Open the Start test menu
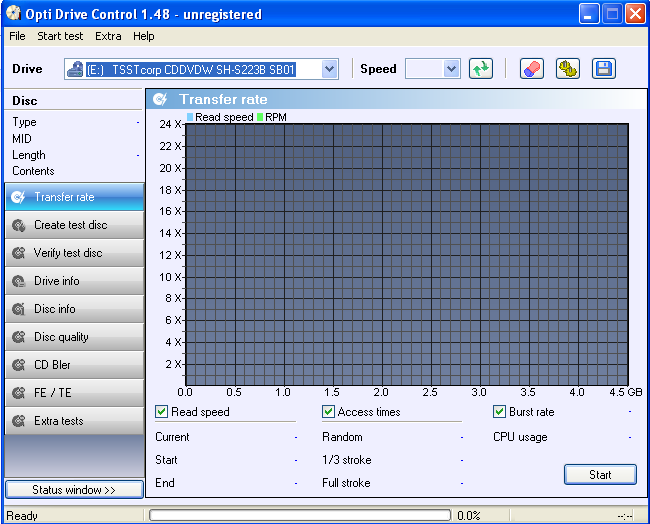The width and height of the screenshot is (650, 524). (x=60, y=36)
